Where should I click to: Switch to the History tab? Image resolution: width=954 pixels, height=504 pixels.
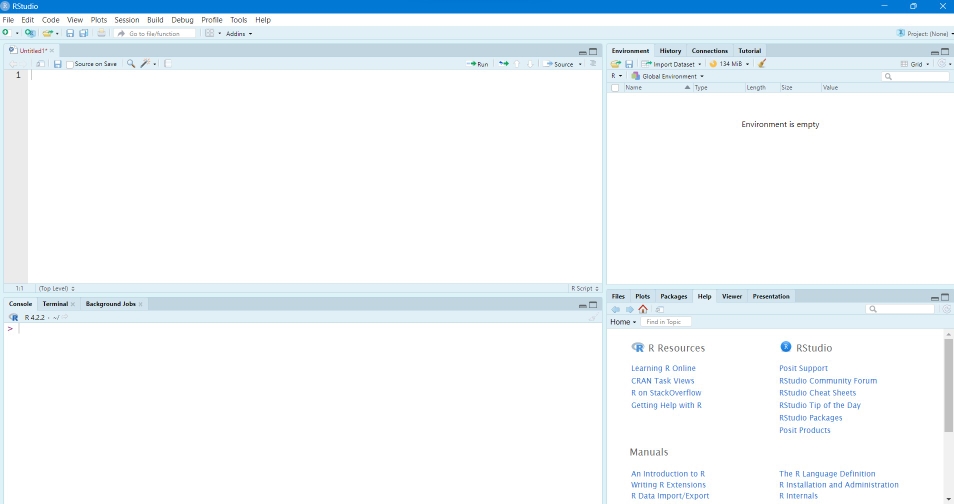(670, 51)
